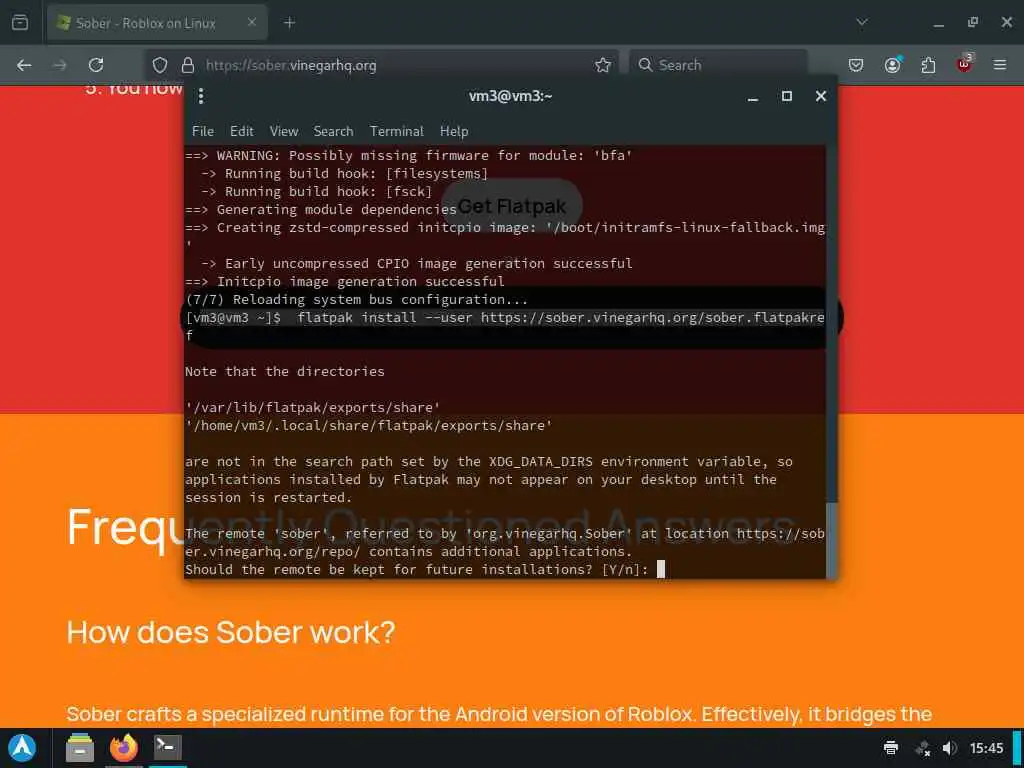Image resolution: width=1024 pixels, height=768 pixels.
Task: Open the terminal Edit menu
Action: (242, 131)
